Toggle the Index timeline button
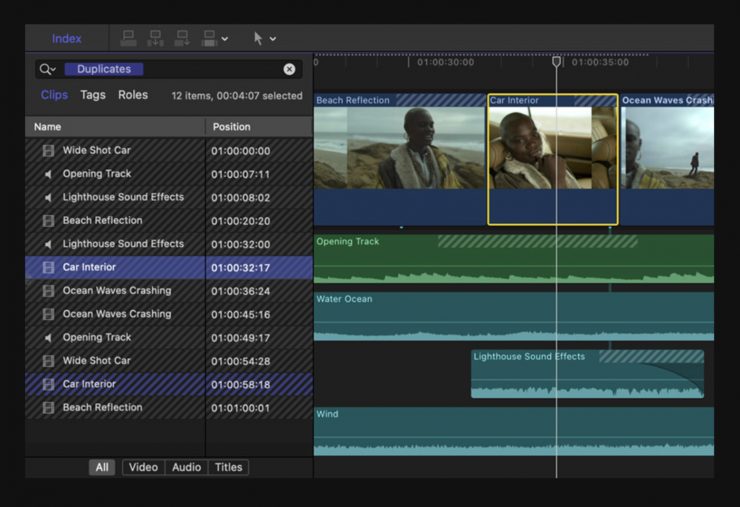This screenshot has height=507, width=740. click(x=67, y=38)
